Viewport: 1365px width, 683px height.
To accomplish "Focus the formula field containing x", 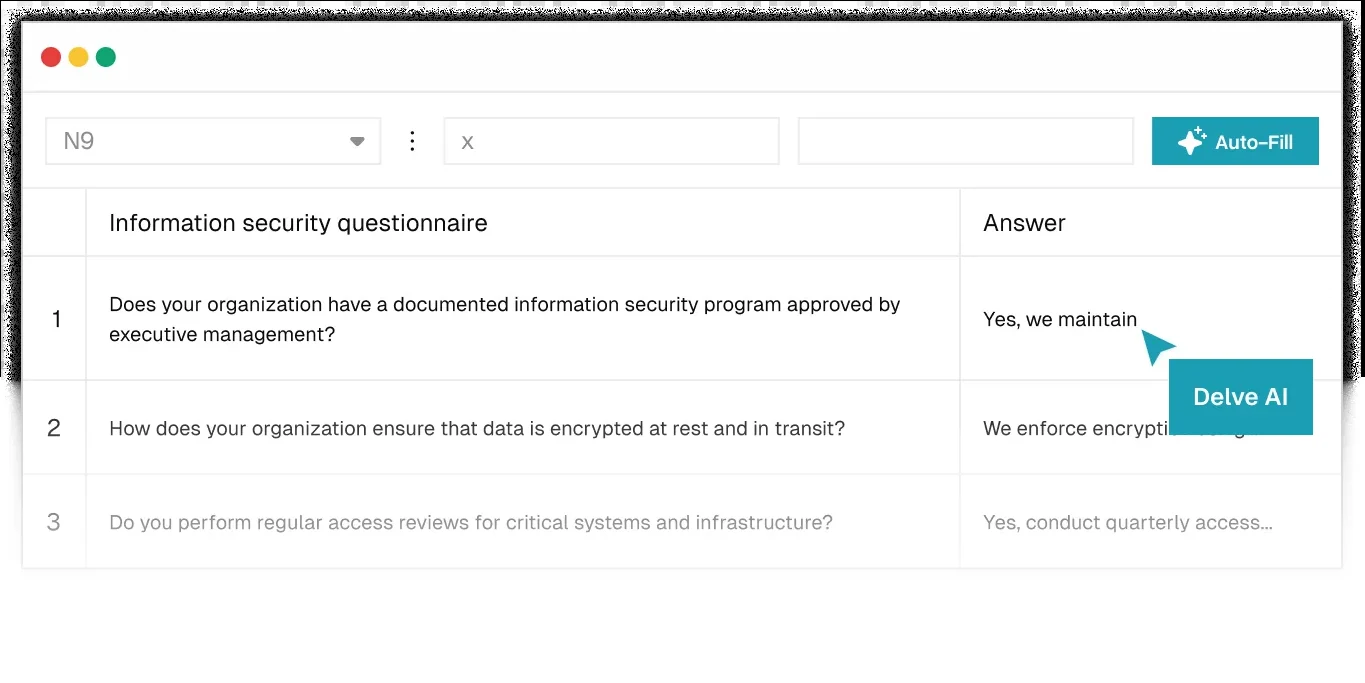I will click(611, 141).
